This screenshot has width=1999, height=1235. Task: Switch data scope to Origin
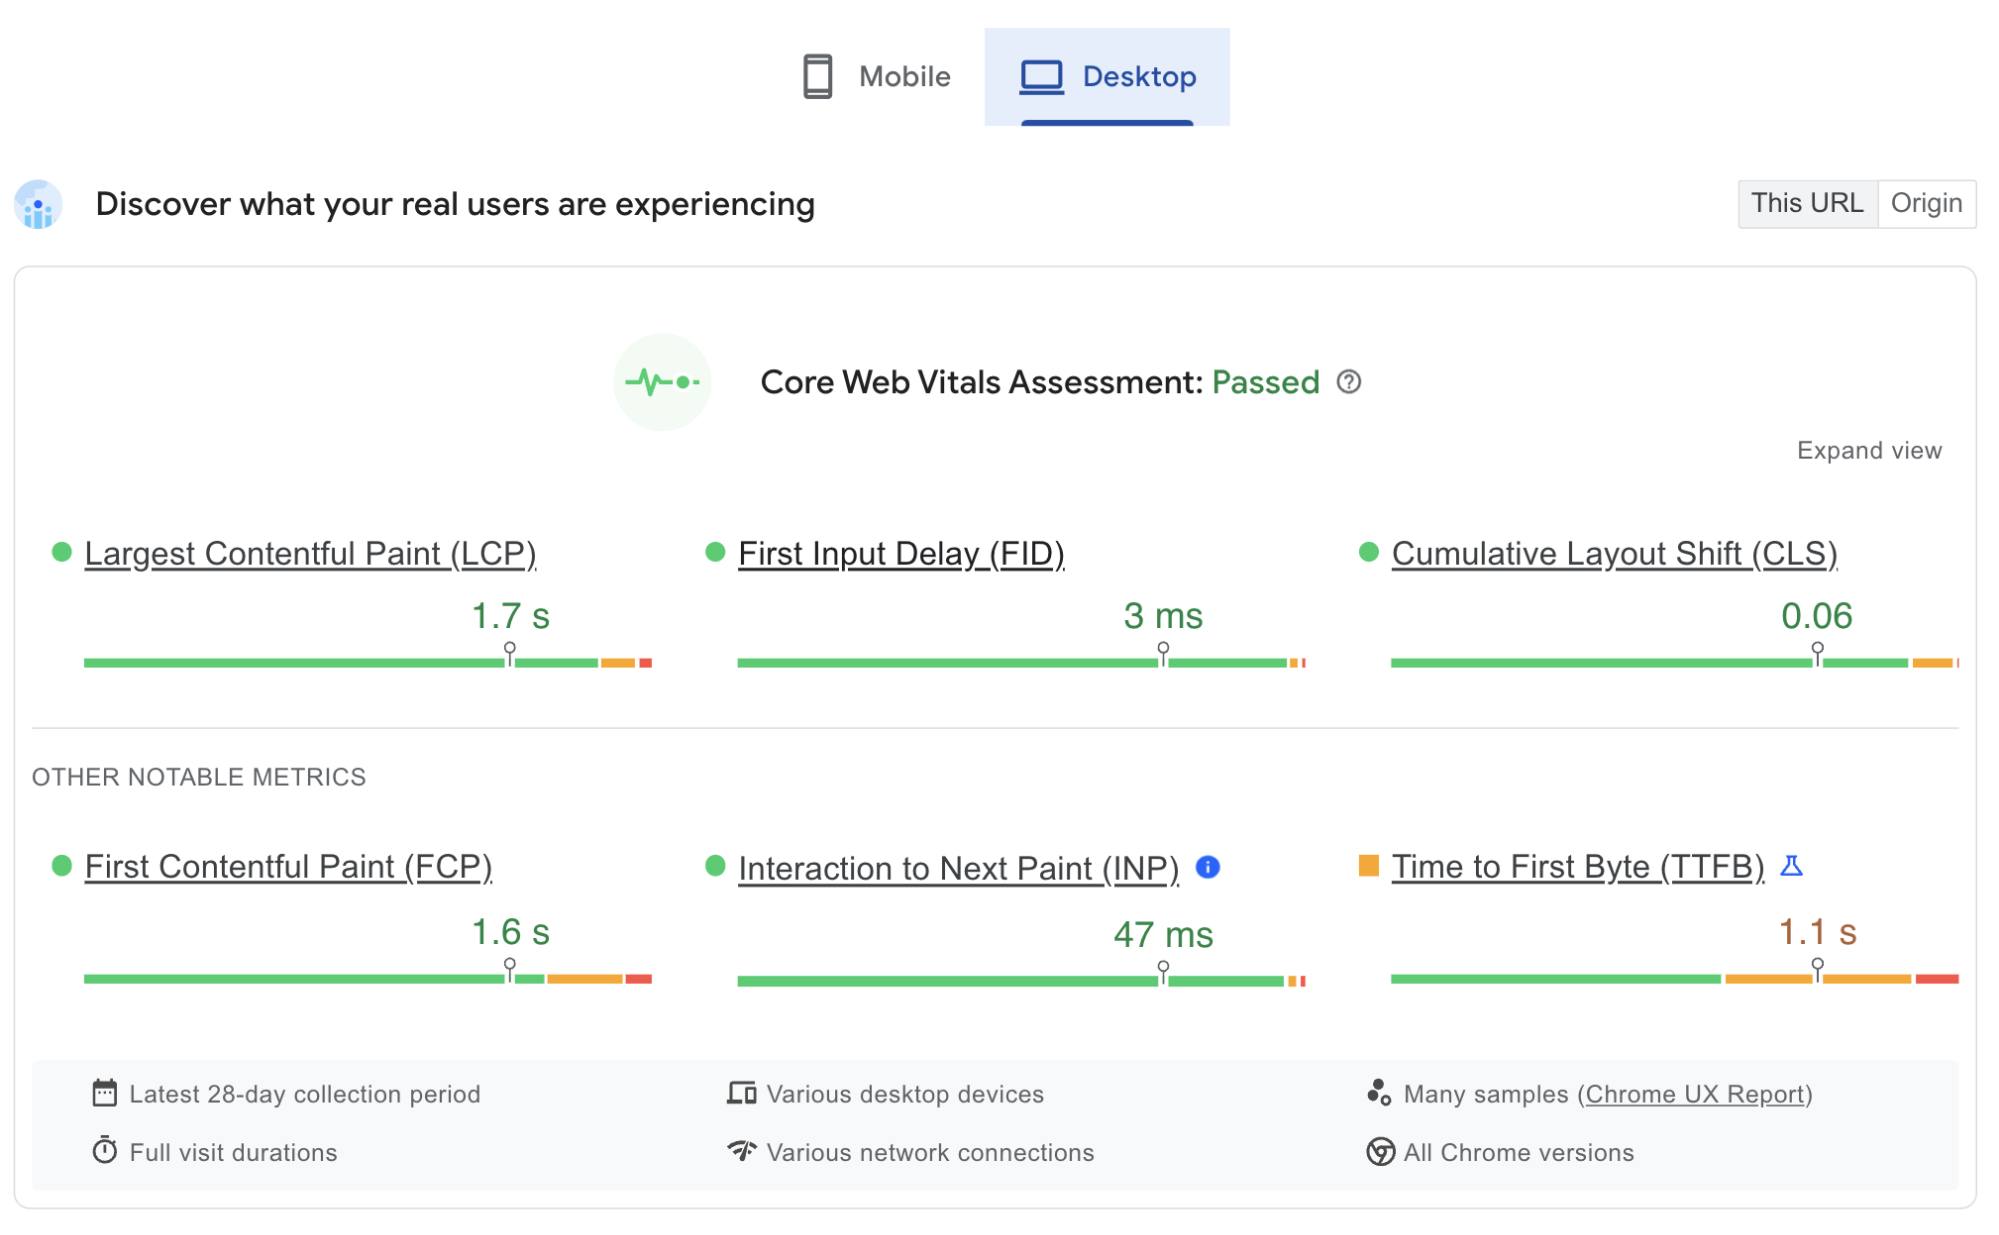tap(1927, 203)
